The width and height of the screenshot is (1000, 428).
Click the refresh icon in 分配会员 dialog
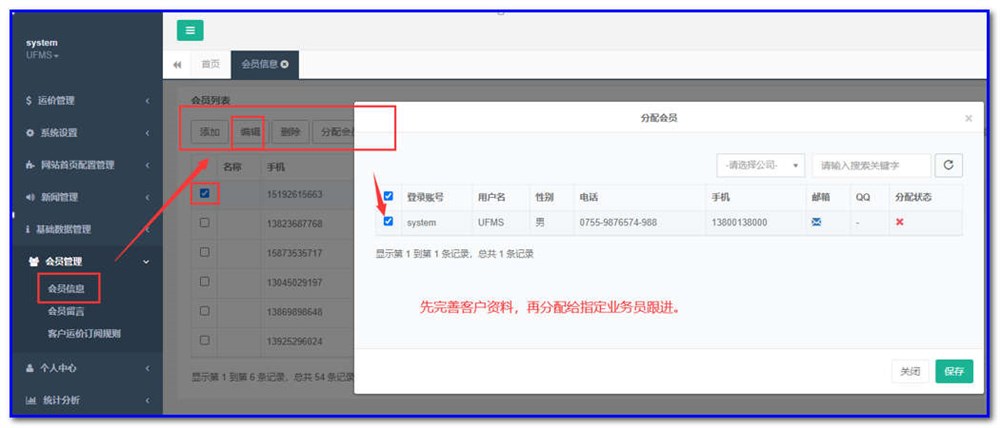948,165
